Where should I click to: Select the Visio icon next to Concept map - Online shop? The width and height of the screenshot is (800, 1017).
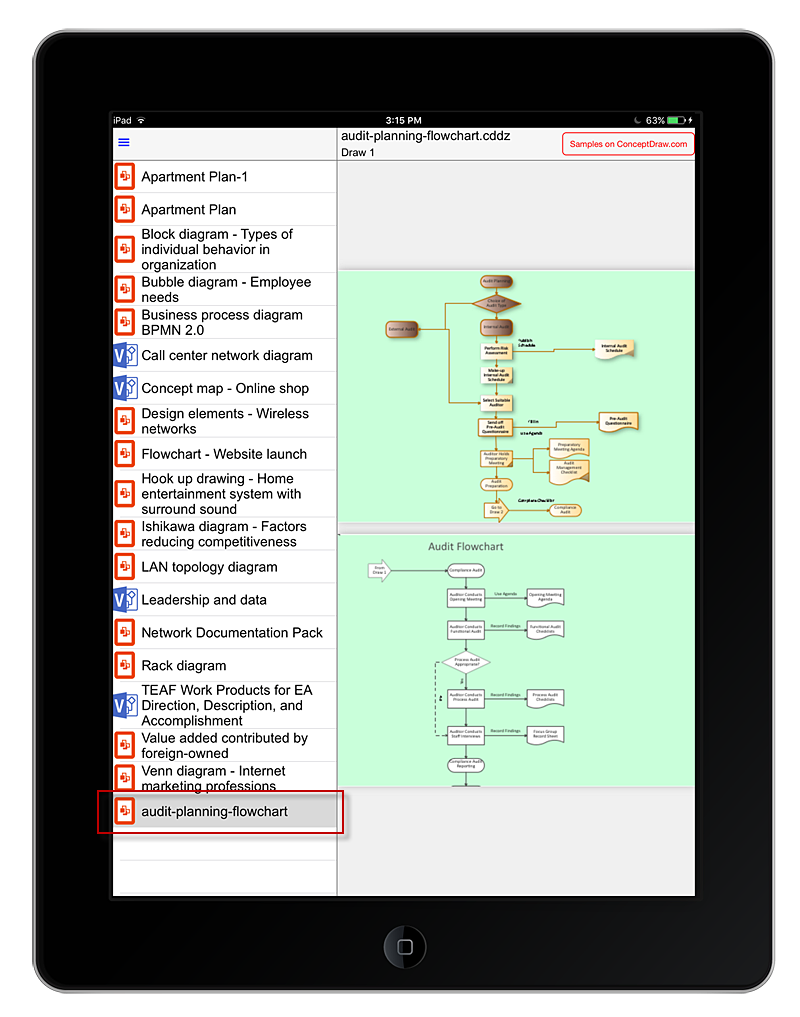[x=124, y=388]
